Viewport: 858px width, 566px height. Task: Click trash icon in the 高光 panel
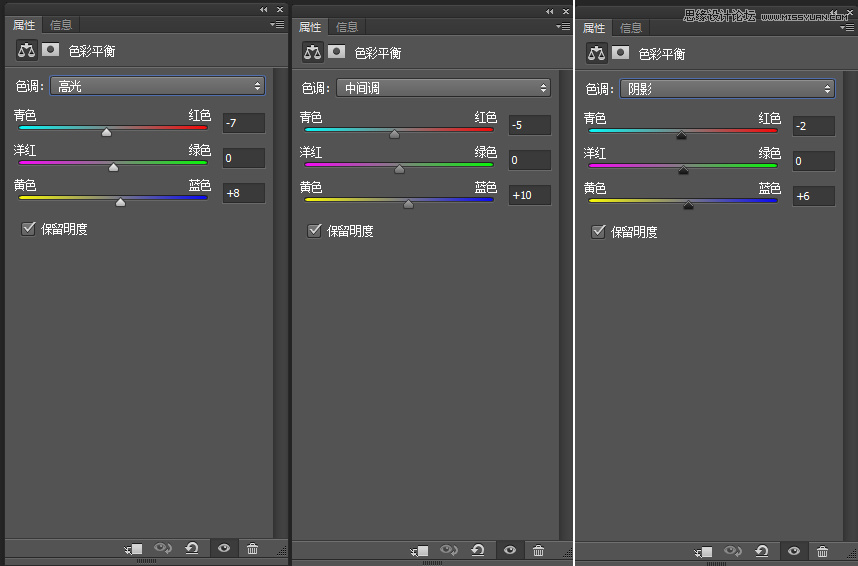[252, 548]
